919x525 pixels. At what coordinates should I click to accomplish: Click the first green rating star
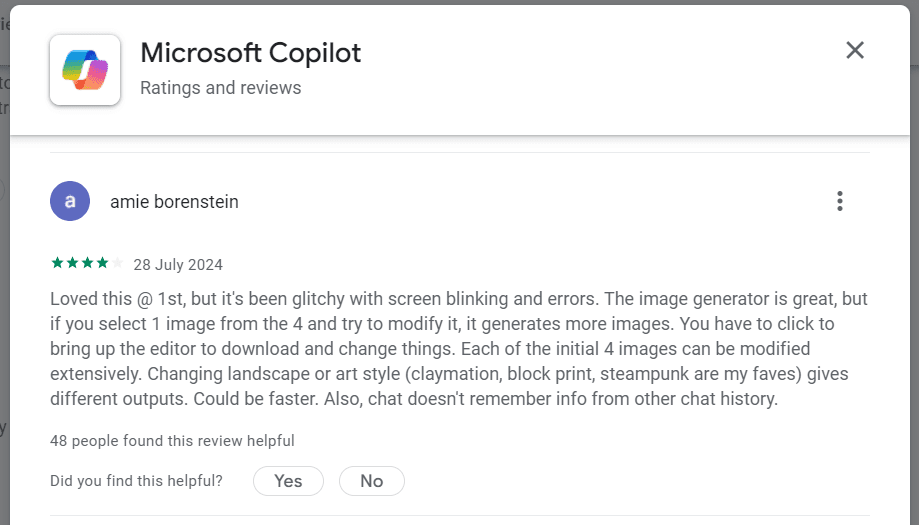click(x=57, y=264)
